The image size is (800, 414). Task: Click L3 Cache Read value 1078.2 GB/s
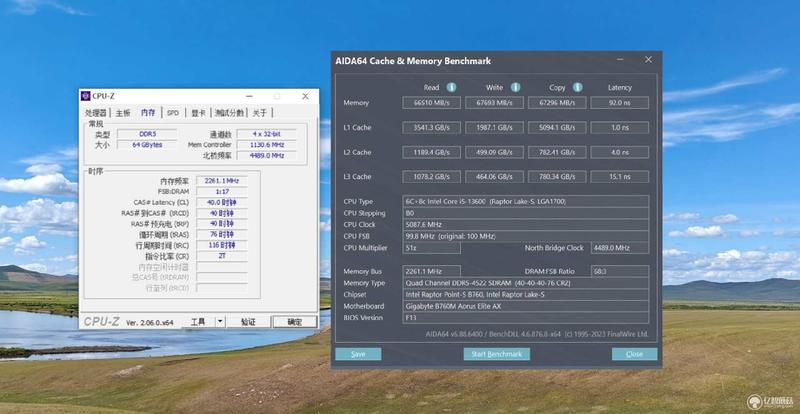(x=431, y=177)
